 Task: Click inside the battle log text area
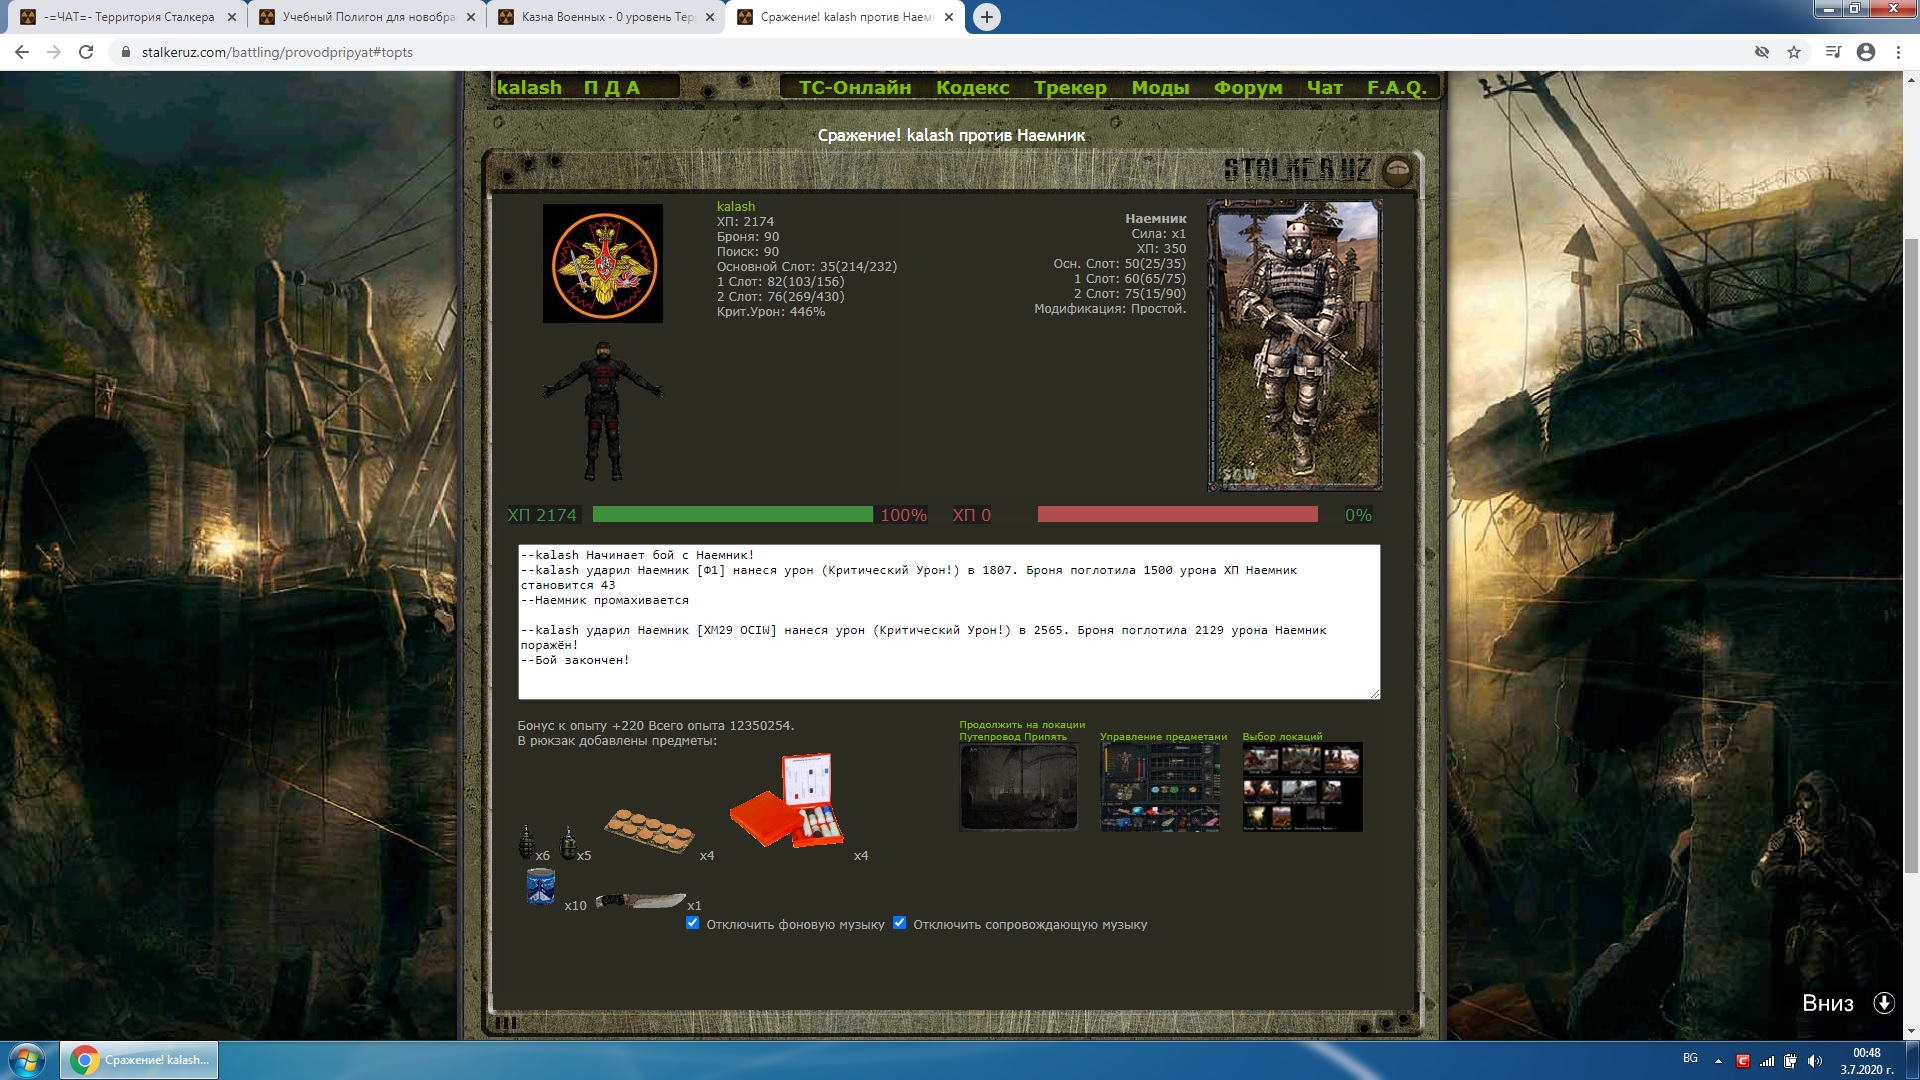pos(948,621)
